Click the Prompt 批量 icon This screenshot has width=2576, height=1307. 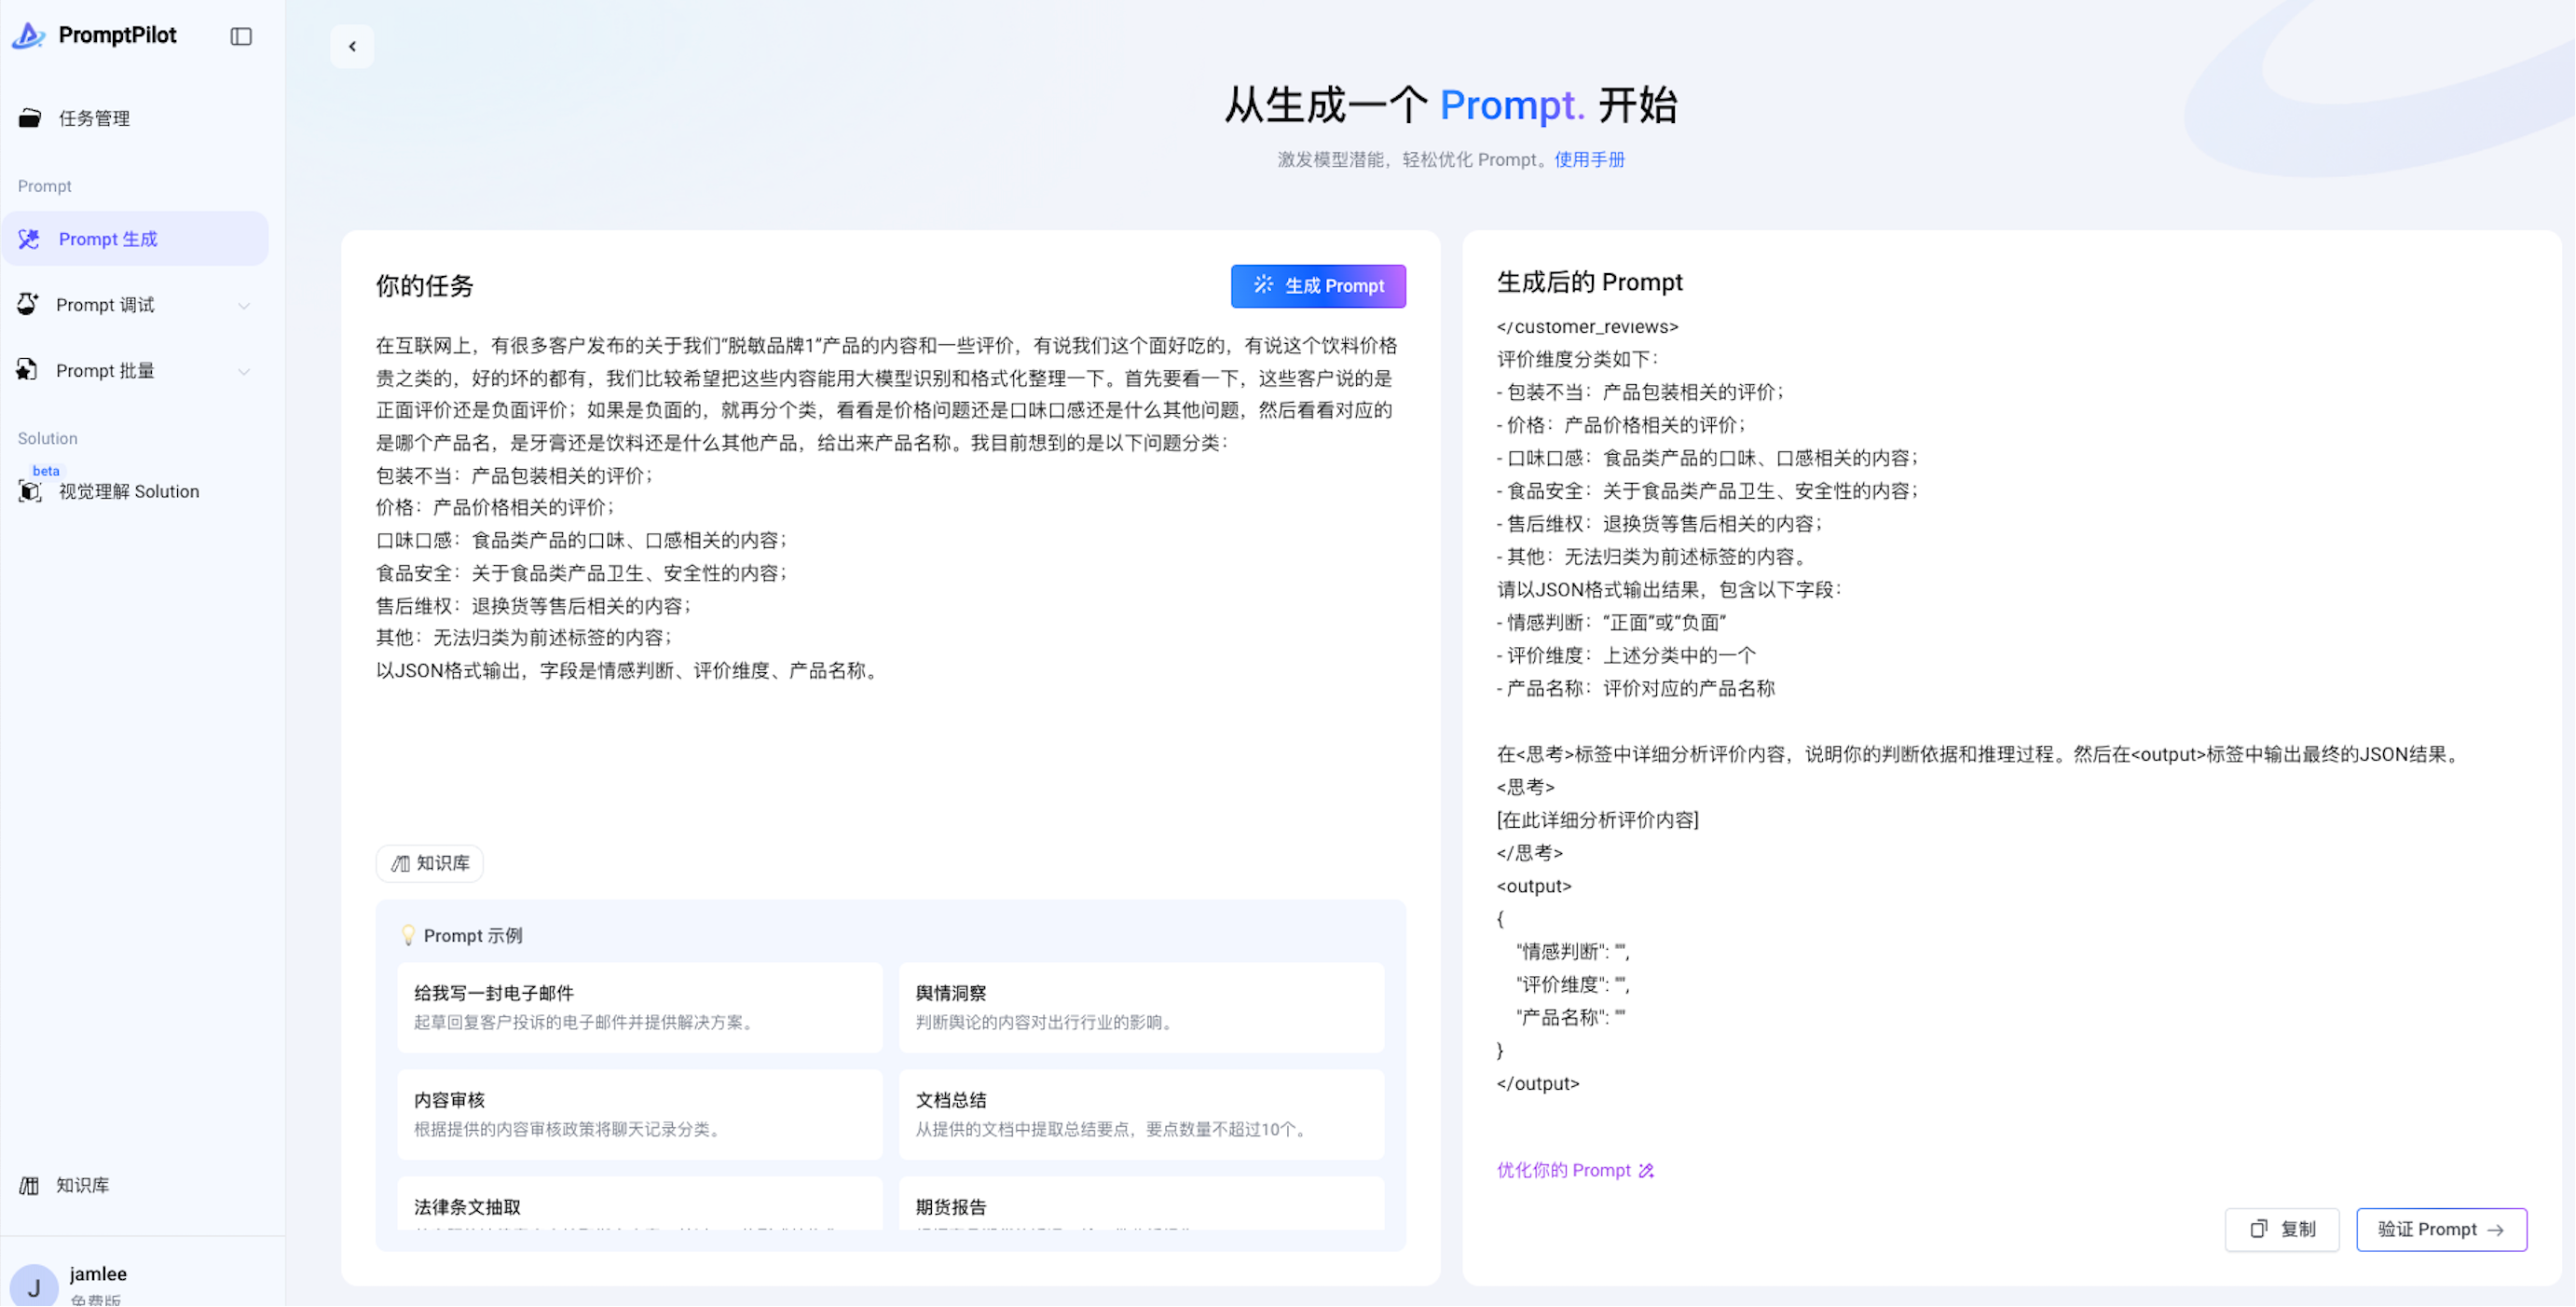pyautogui.click(x=28, y=371)
